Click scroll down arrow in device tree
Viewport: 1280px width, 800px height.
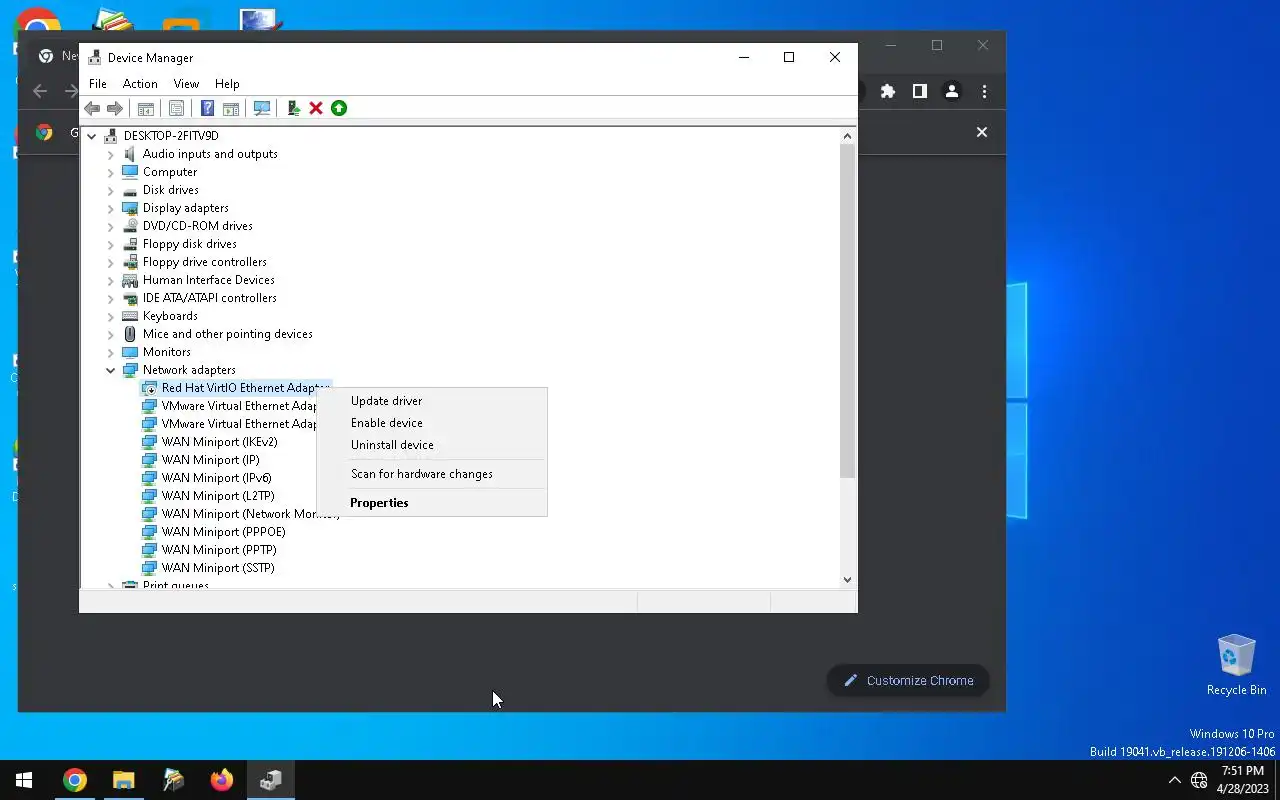pos(848,579)
